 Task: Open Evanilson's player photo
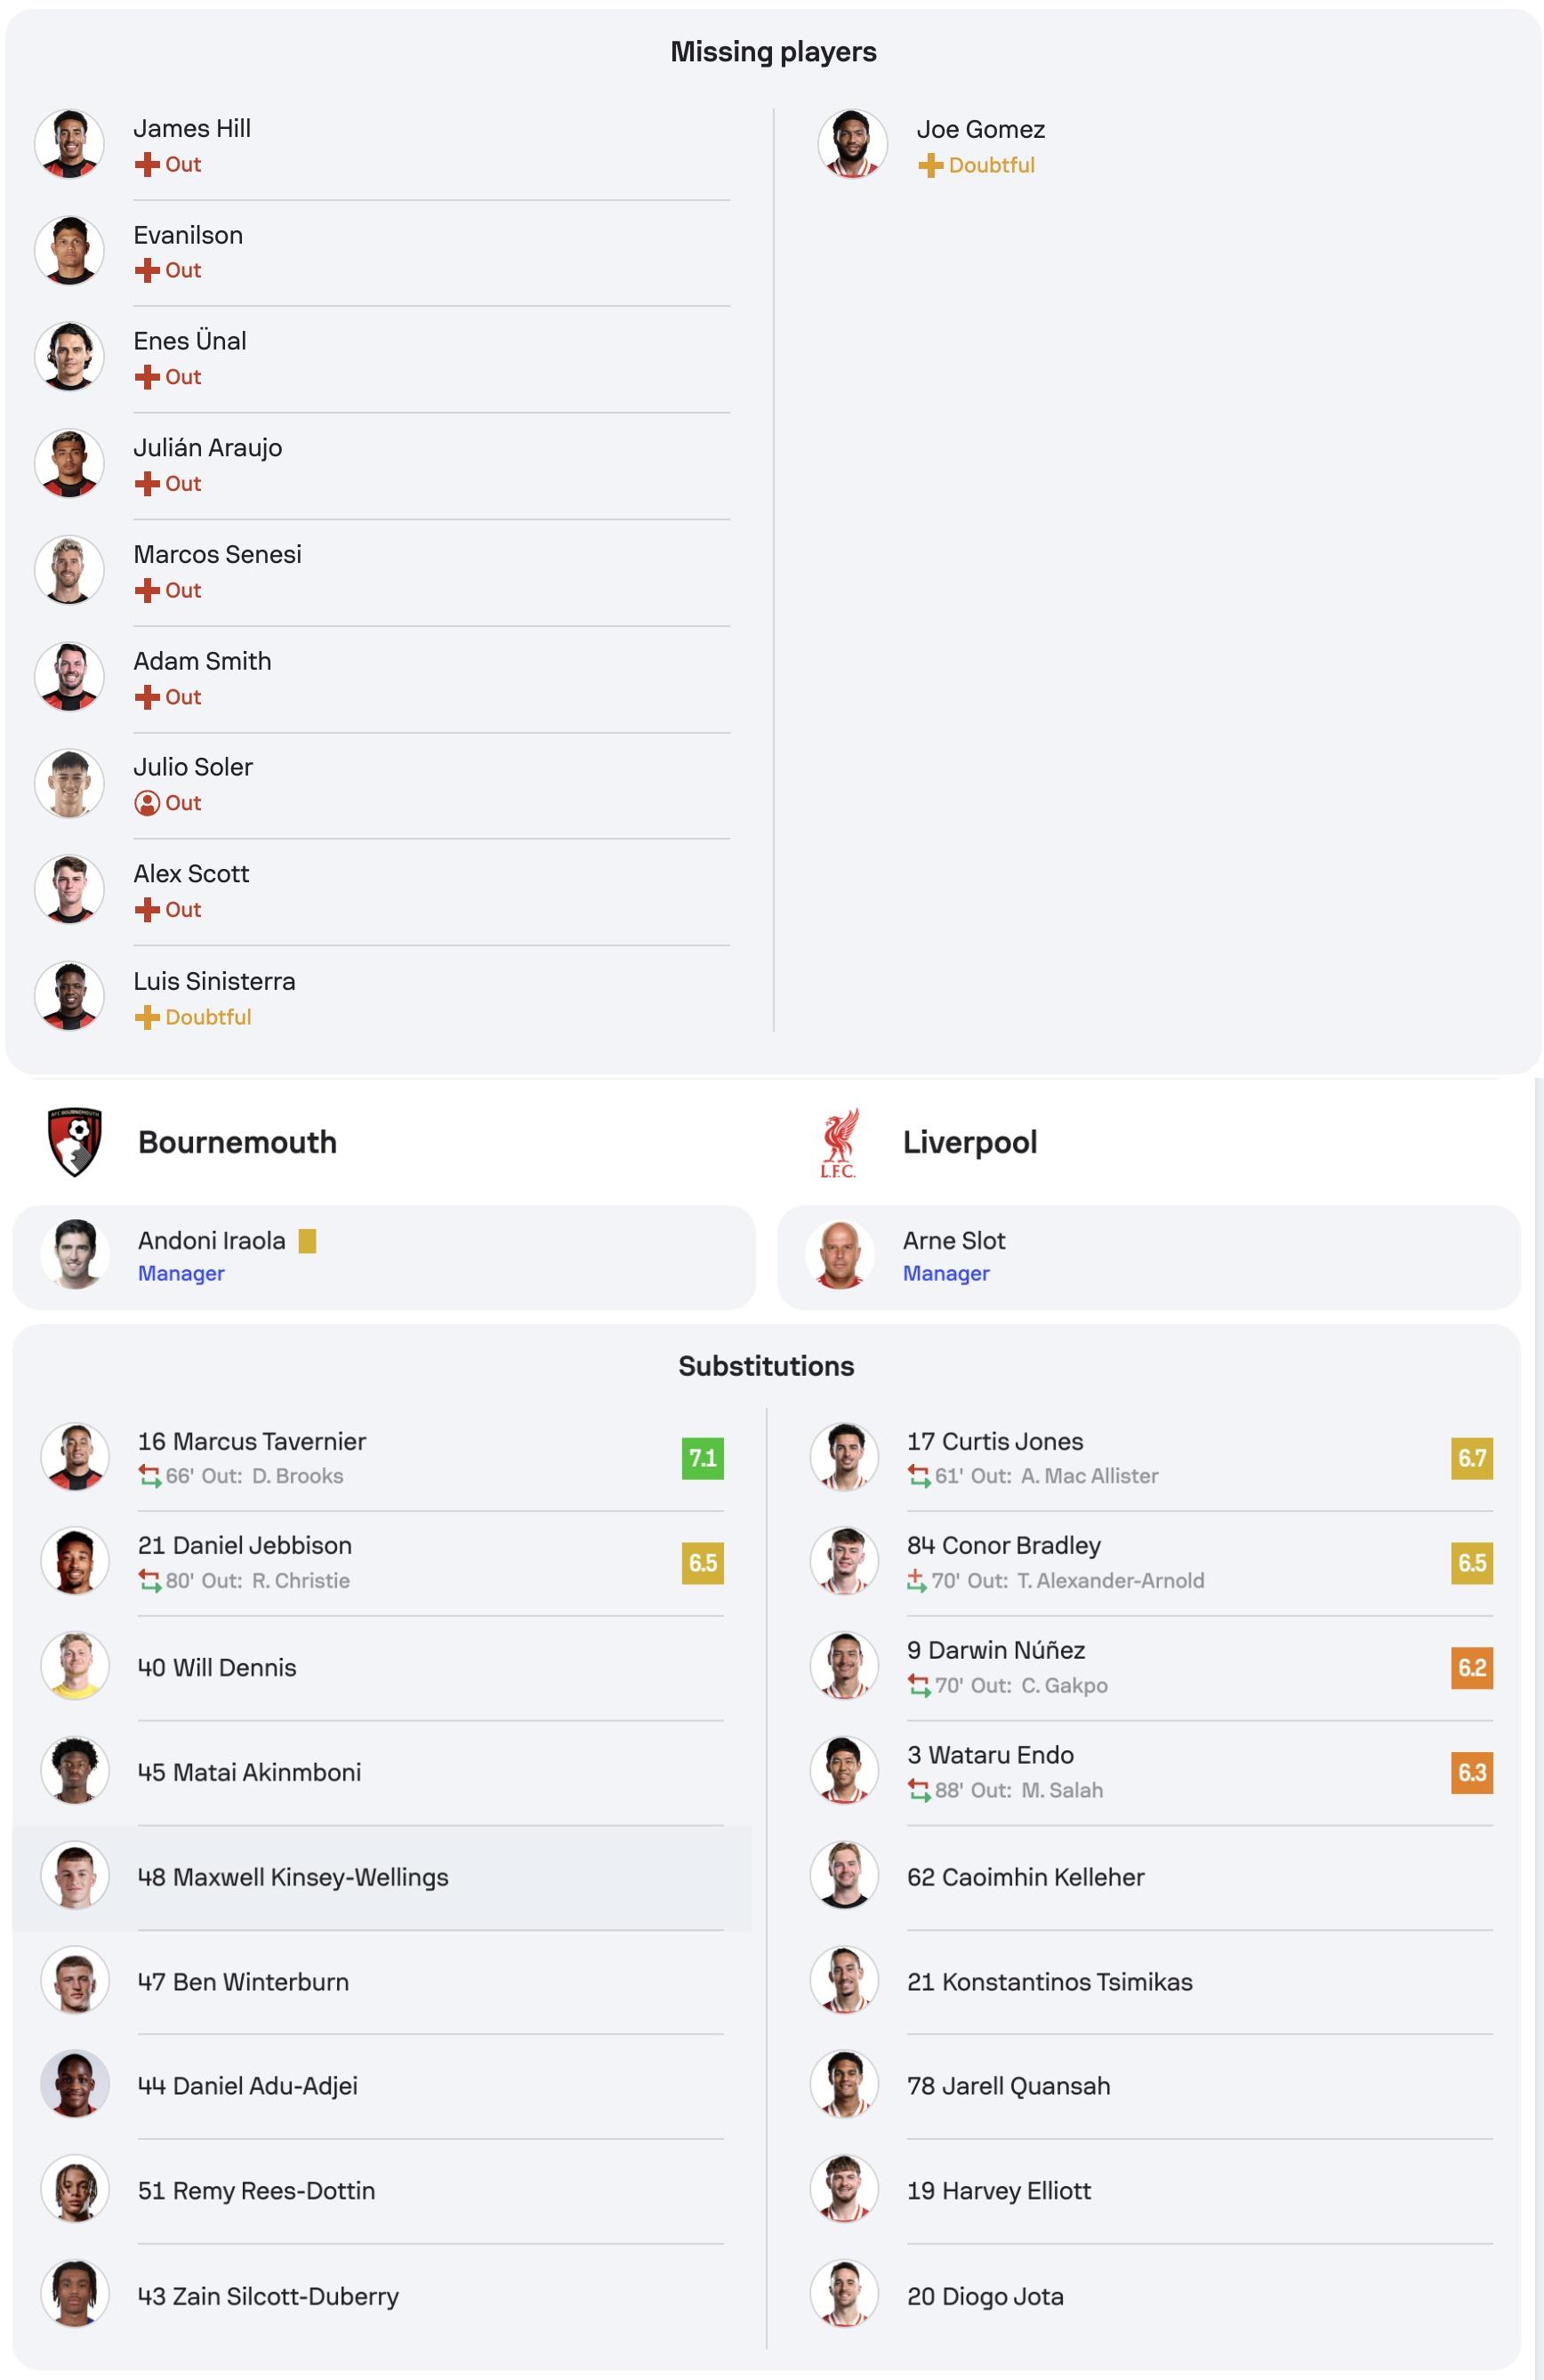point(70,251)
